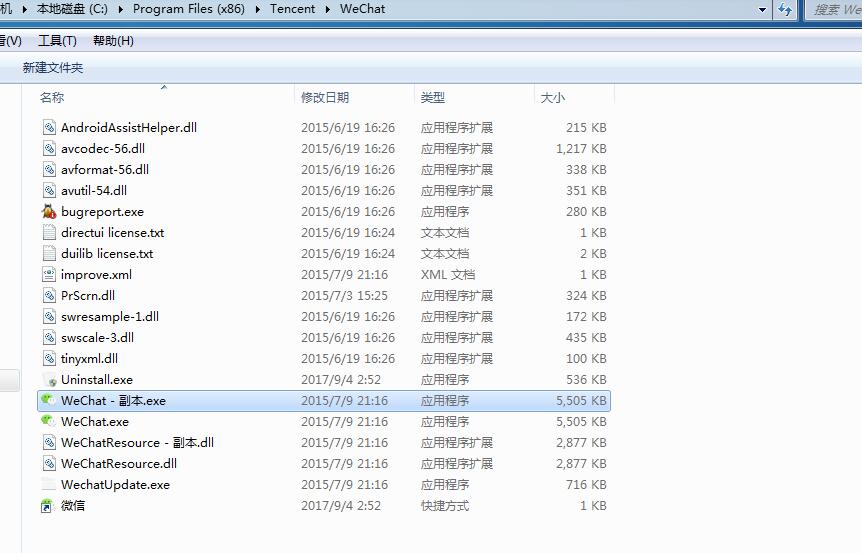Click the 2015/7/3 15:25 date cell

(344, 295)
